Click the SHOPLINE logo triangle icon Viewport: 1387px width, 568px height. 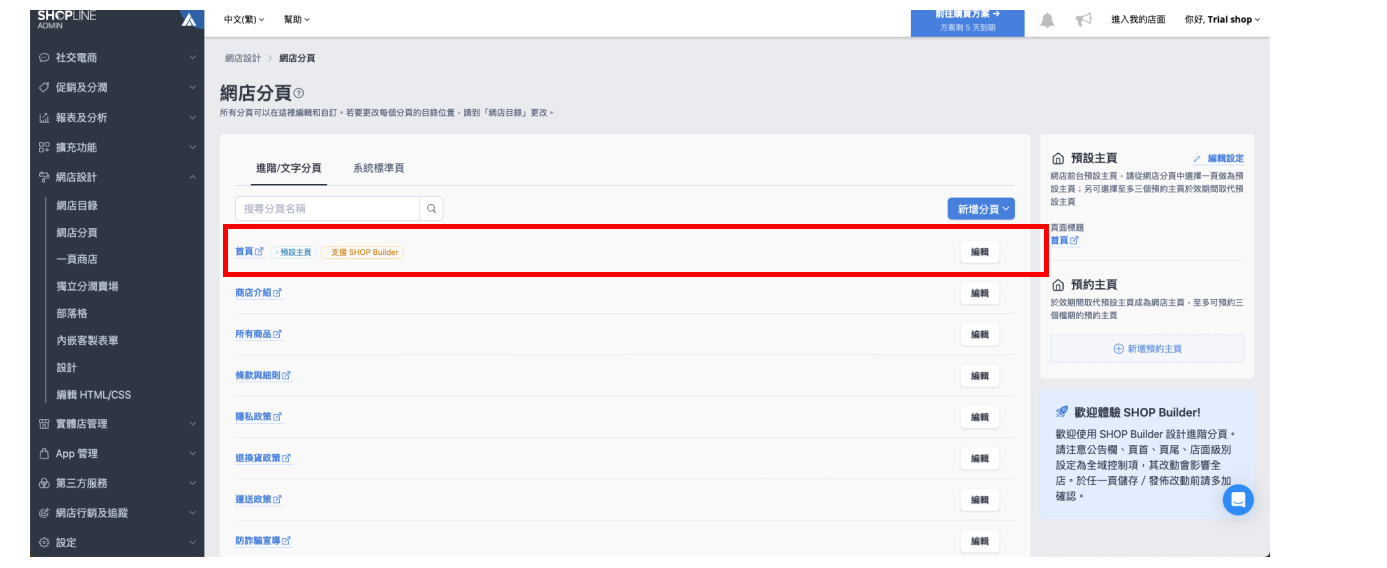189,19
